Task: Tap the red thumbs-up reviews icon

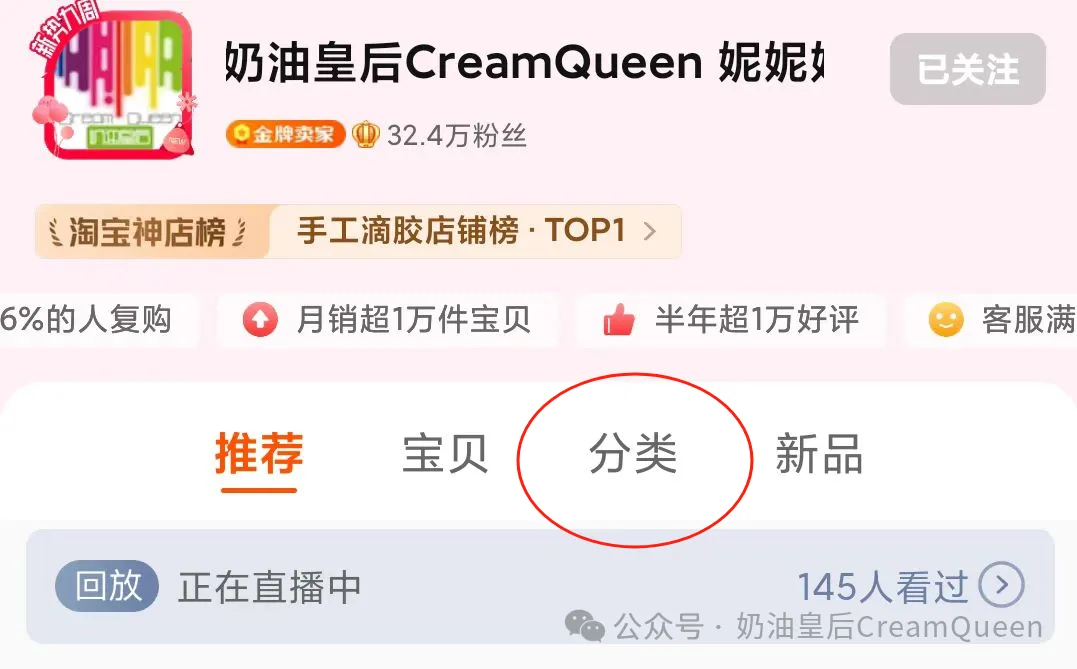Action: (618, 319)
